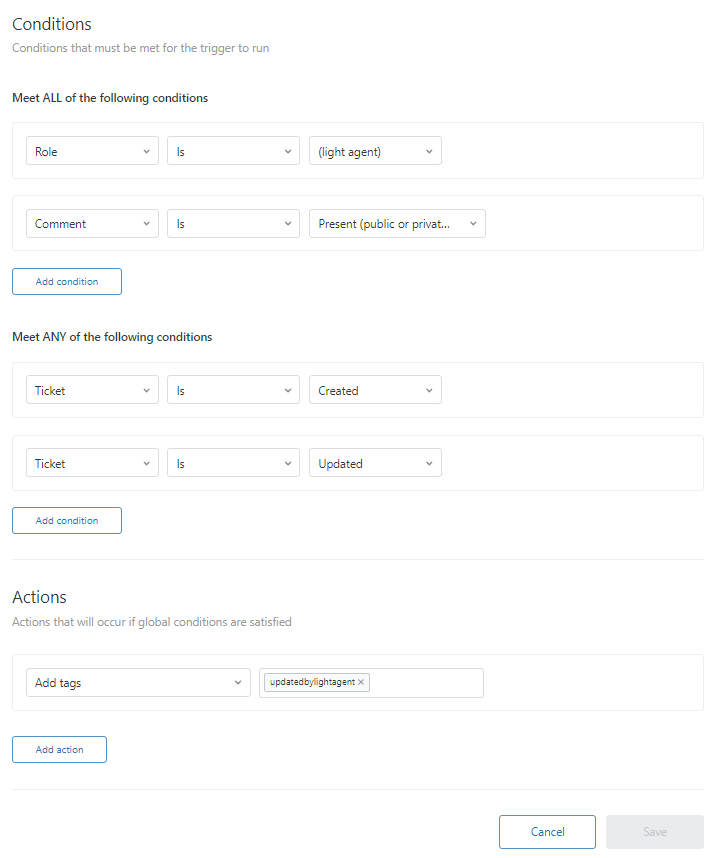Remove the updatedbylightagent tag
This screenshot has height=858, width=724.
(361, 682)
